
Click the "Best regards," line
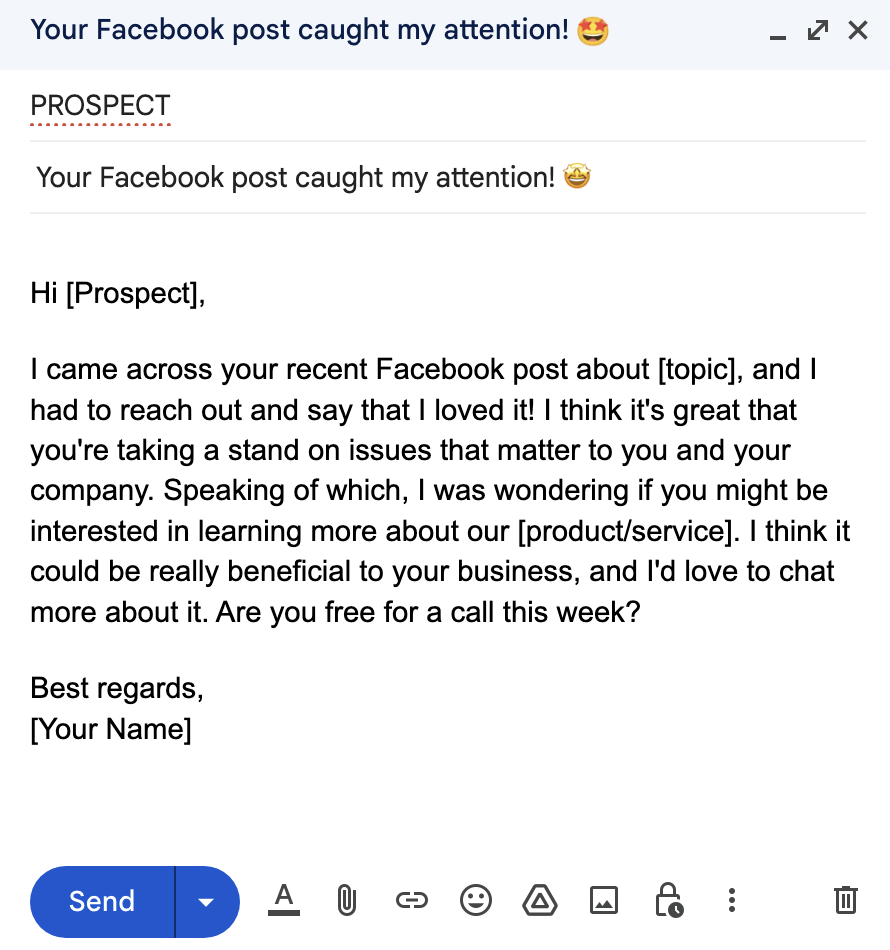click(117, 689)
